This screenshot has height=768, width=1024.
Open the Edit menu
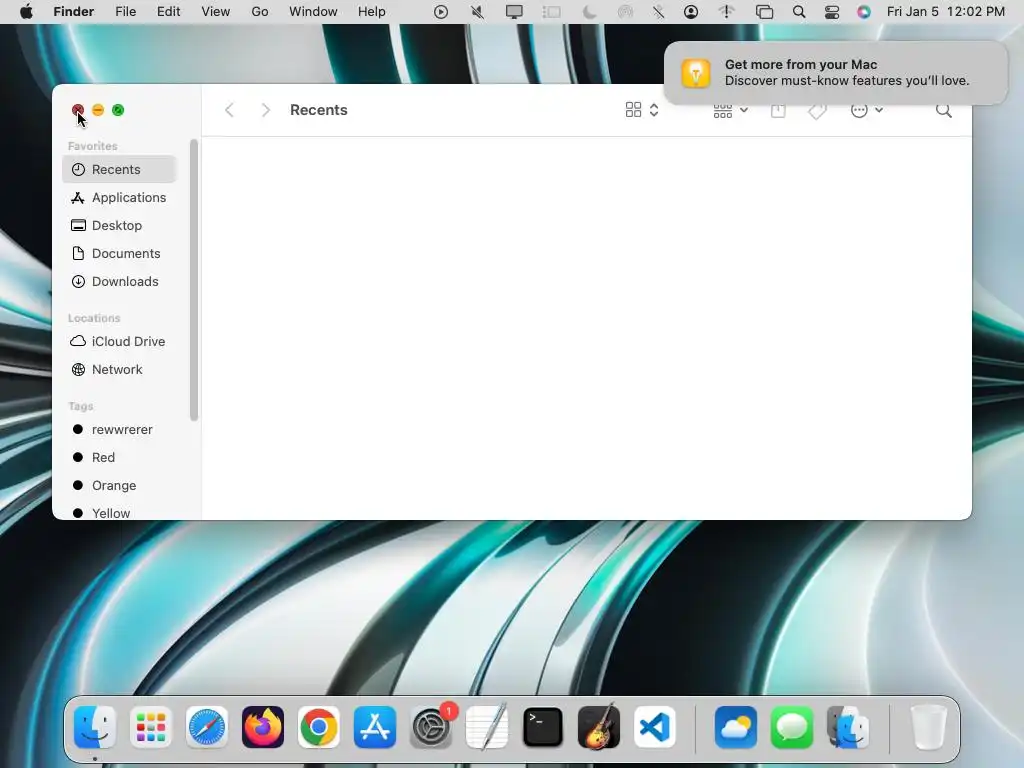point(168,12)
